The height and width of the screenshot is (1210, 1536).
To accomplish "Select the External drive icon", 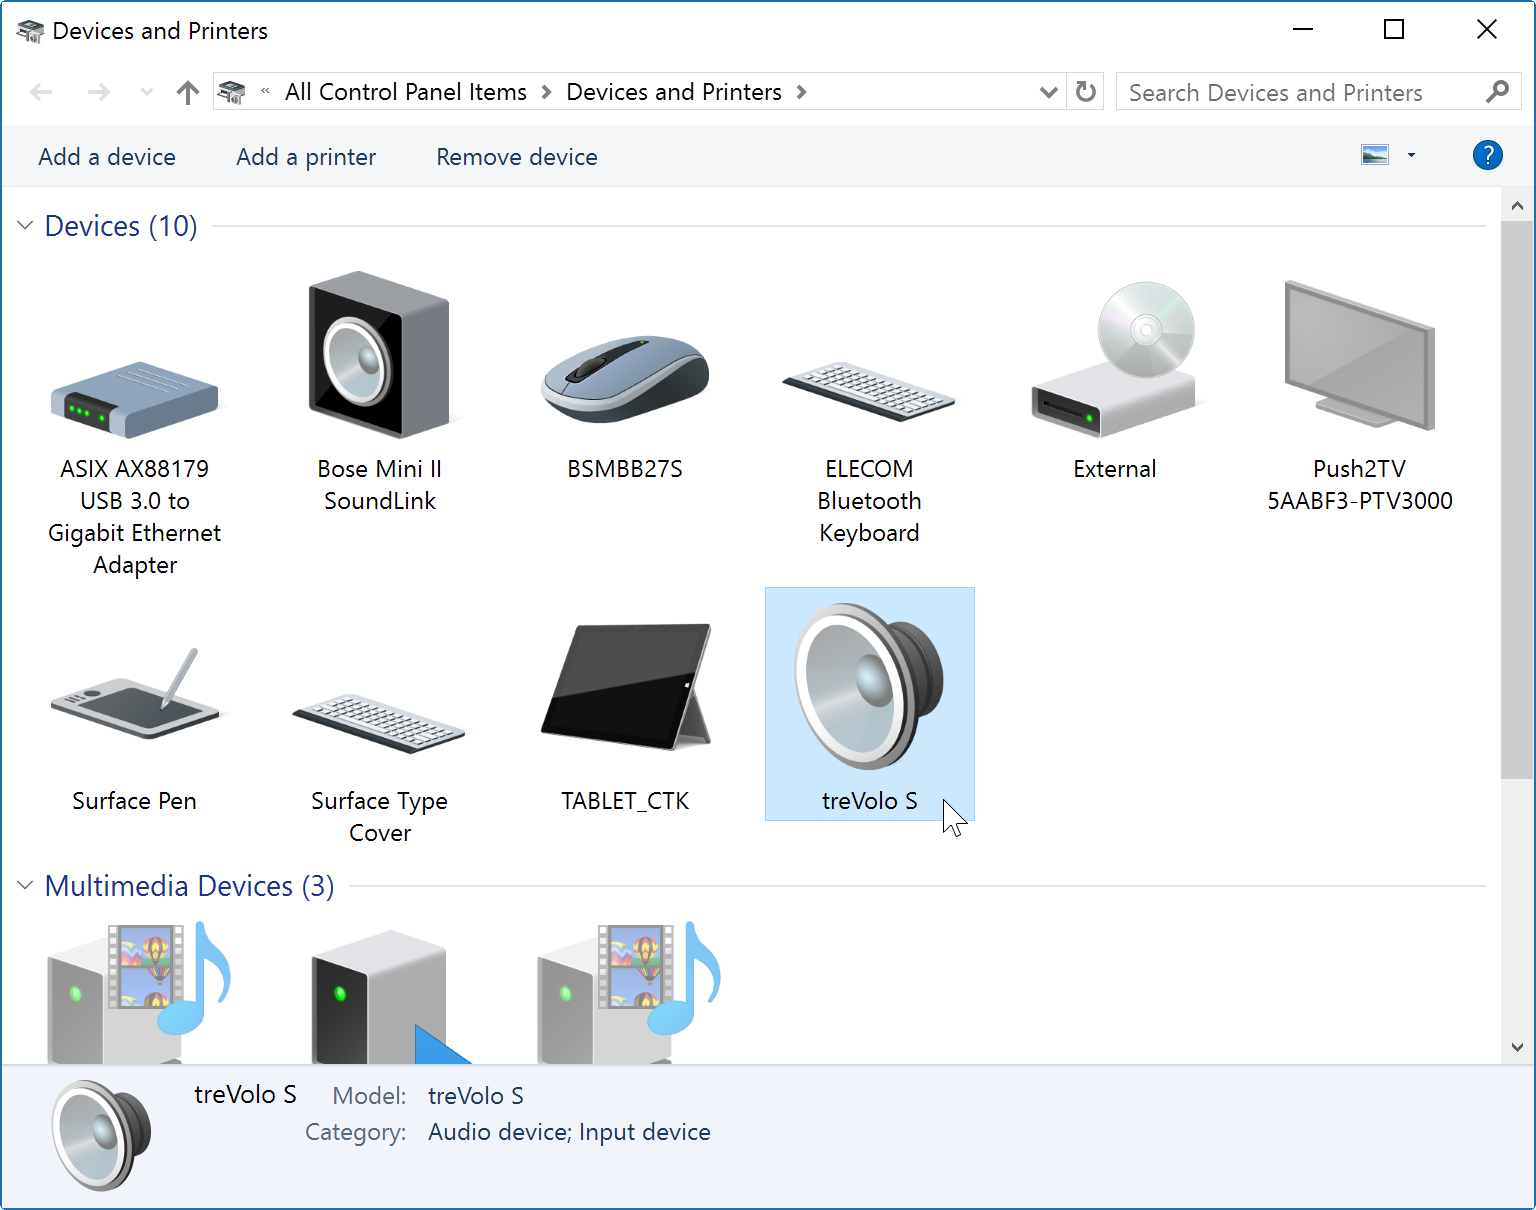I will [x=1115, y=360].
